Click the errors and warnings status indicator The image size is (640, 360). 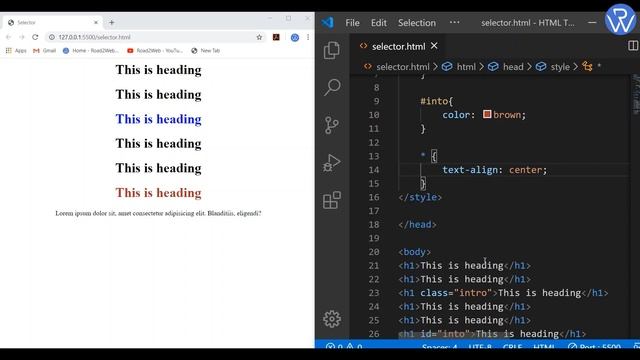click(344, 346)
